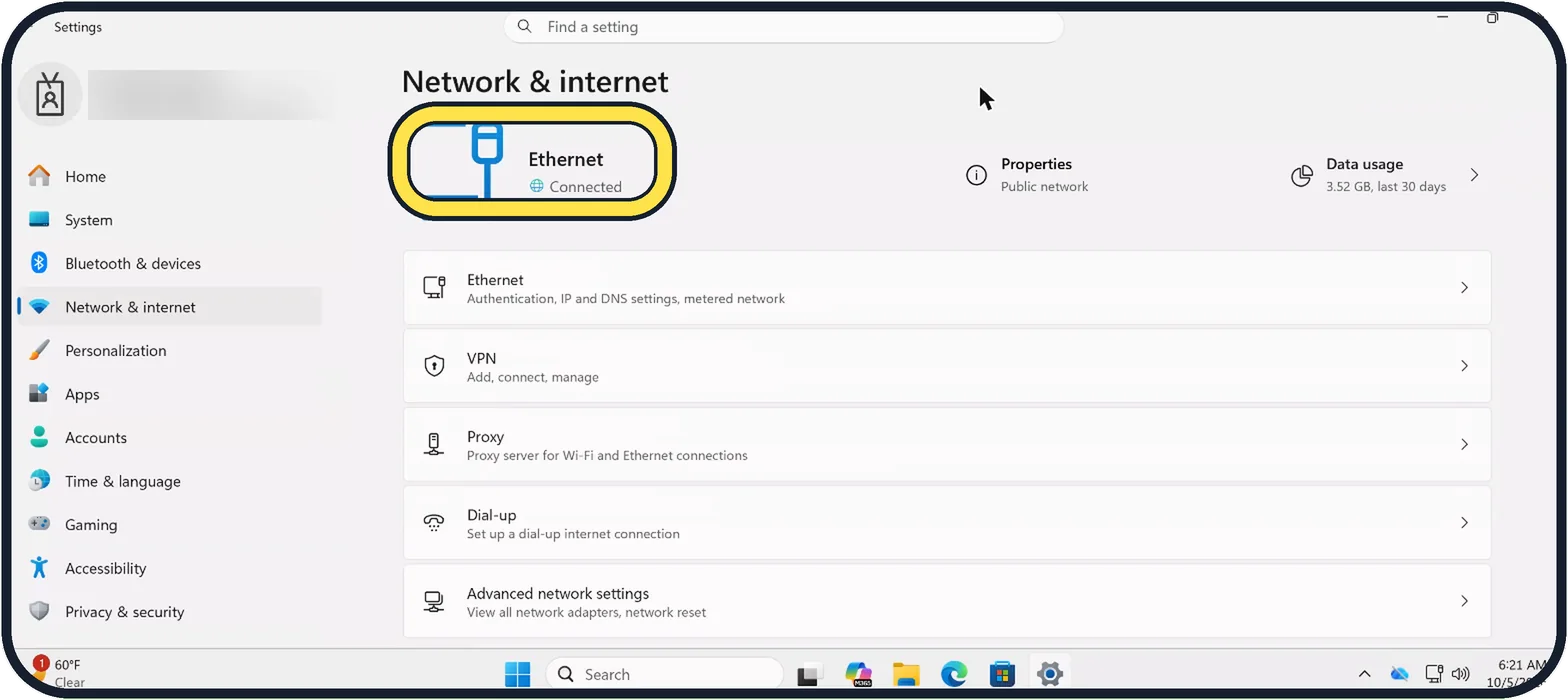Click the Accounts person icon

39,437
